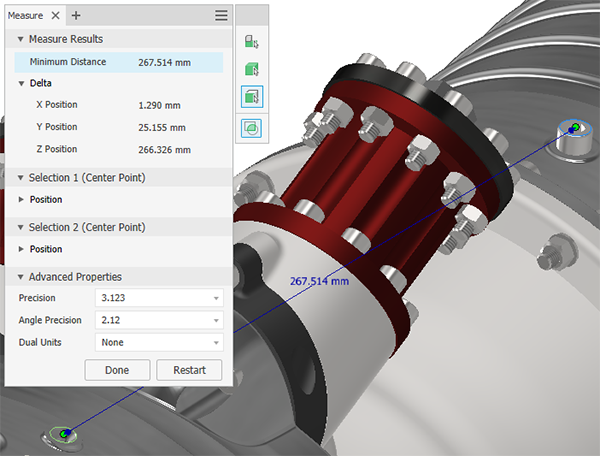Open the Measure panel hamburger menu
The height and width of the screenshot is (456, 600).
[x=221, y=16]
